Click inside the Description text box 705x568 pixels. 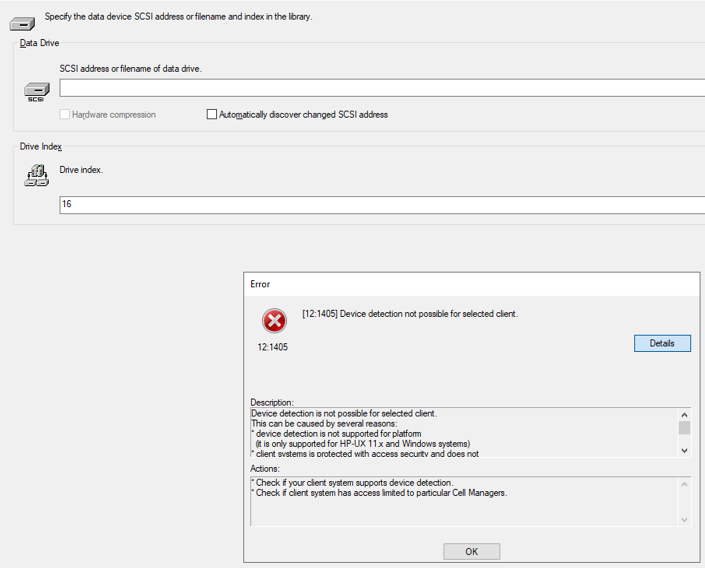(x=464, y=433)
